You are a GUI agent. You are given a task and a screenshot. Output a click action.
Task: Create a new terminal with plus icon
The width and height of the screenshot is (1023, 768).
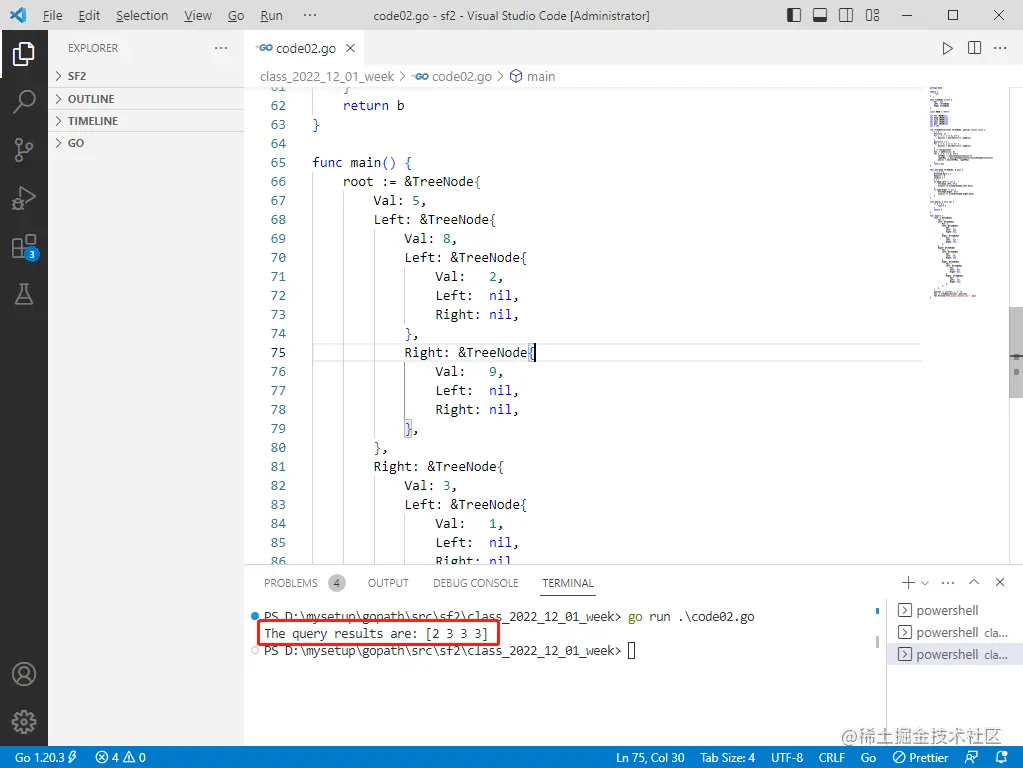908,582
